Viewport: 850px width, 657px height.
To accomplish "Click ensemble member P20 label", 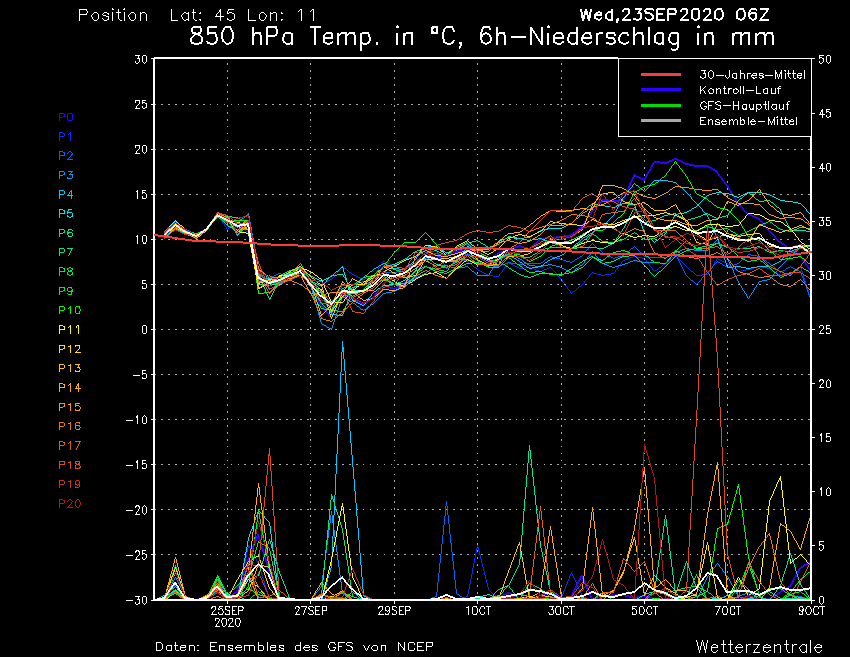I will 69,503.
